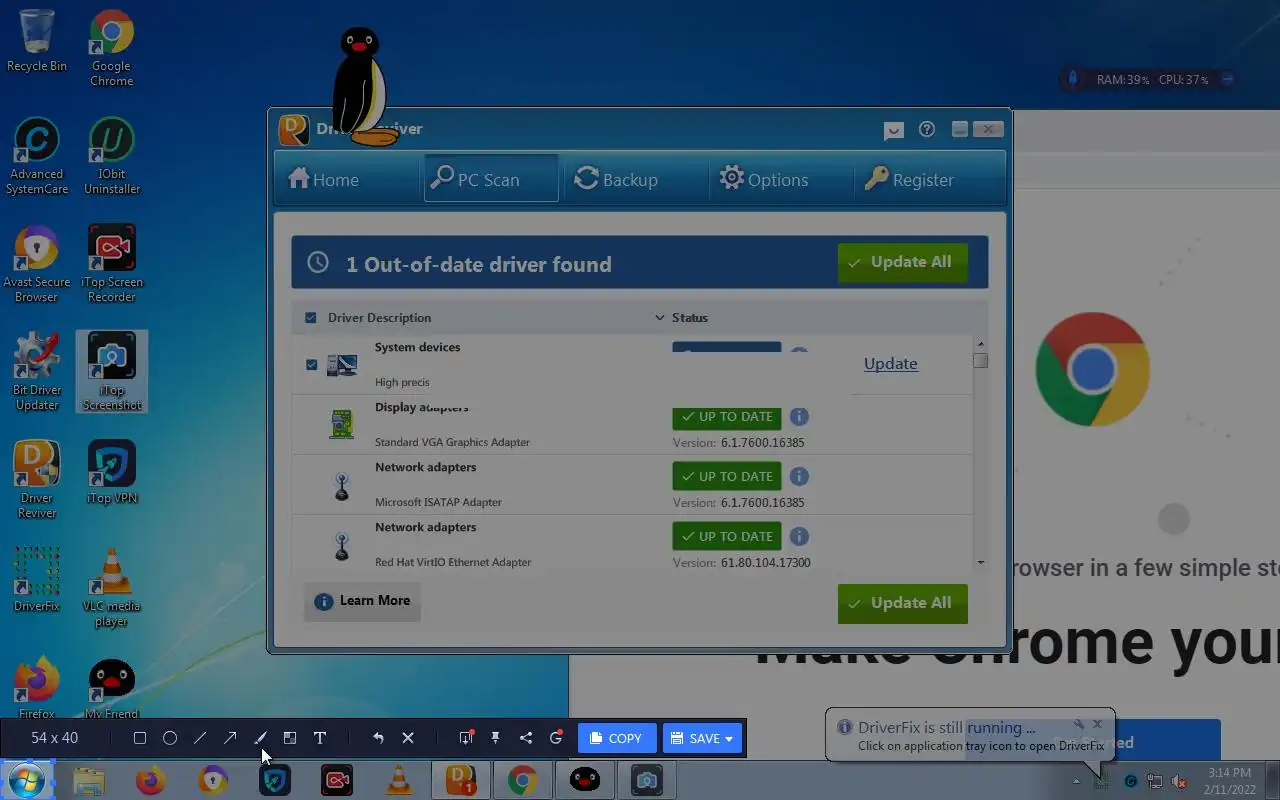The image size is (1280, 800).
Task: Sort drivers by the Status column chevron
Action: click(659, 318)
